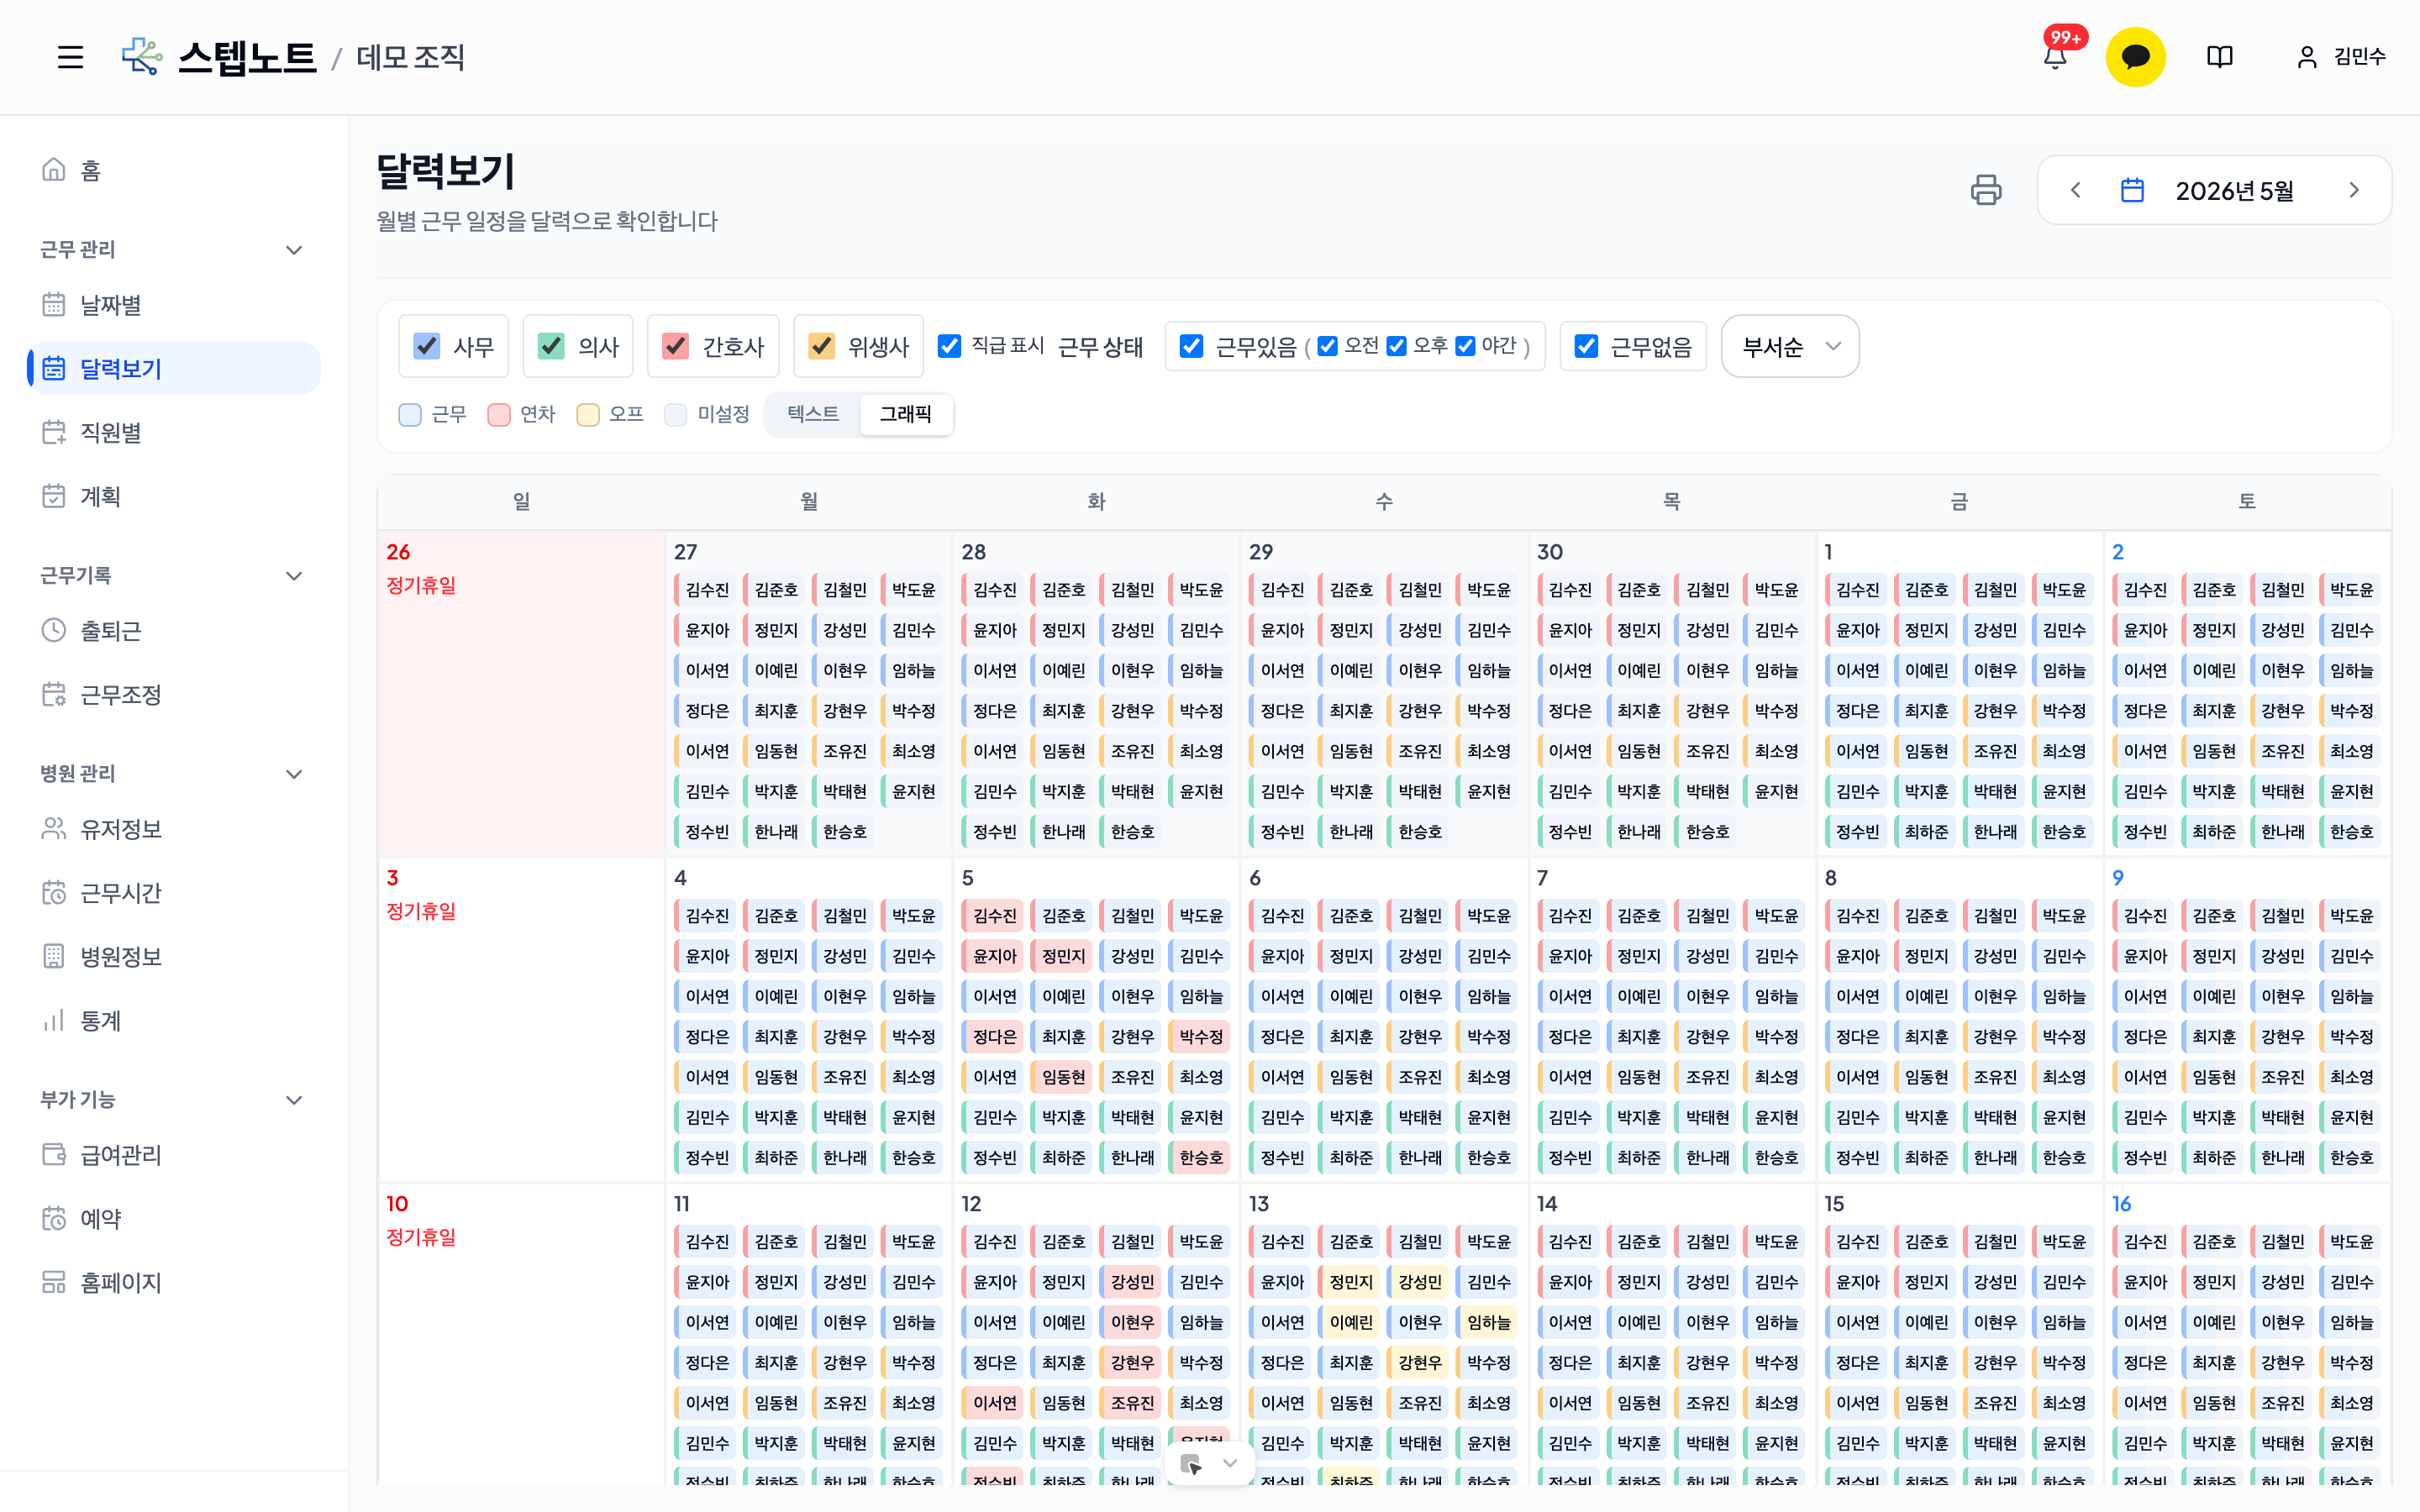This screenshot has width=2420, height=1512.
Task: Toggle the 오전 checkbox
Action: 1327,346
